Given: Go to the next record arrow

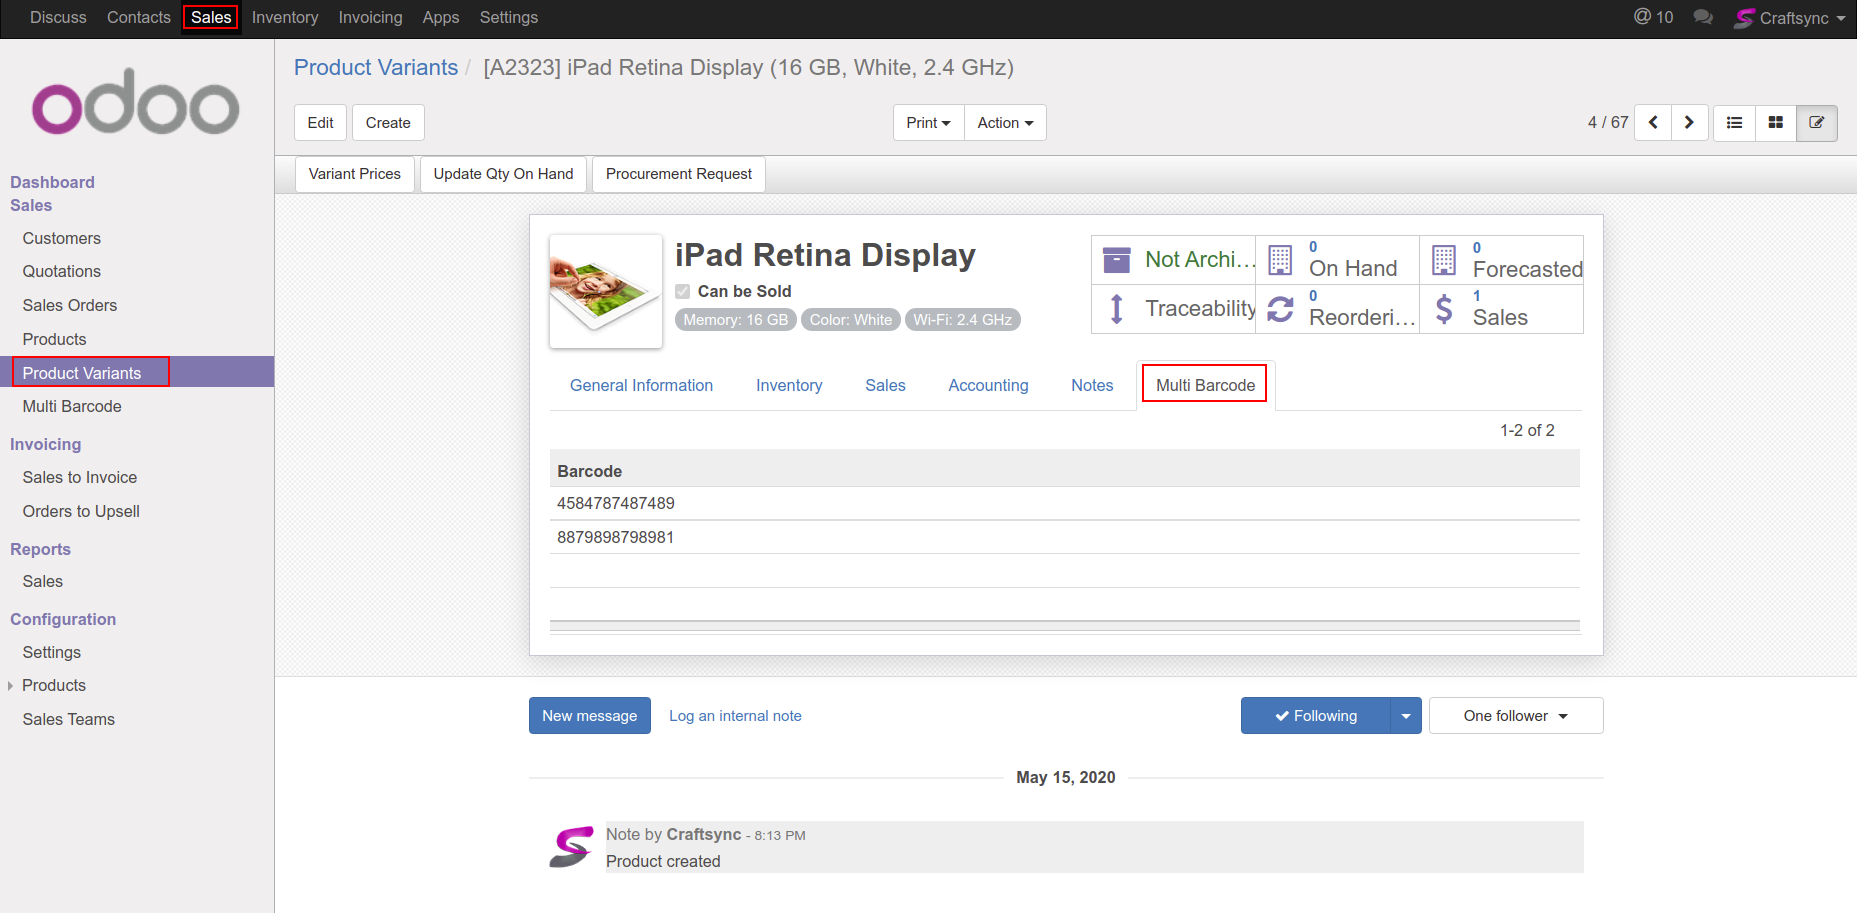Looking at the screenshot, I should pyautogui.click(x=1689, y=123).
